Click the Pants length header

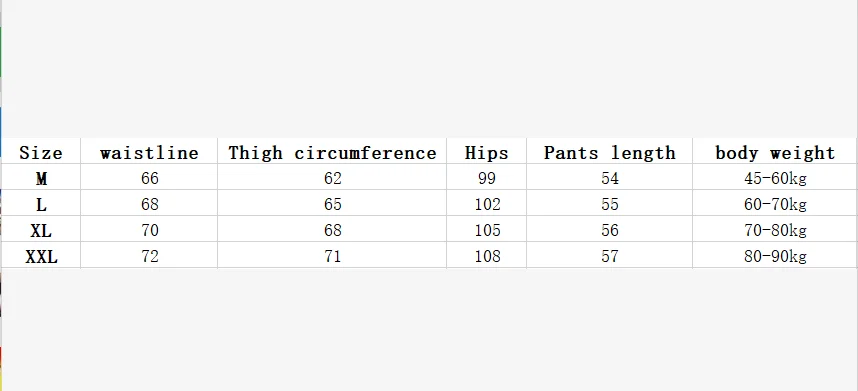click(610, 153)
